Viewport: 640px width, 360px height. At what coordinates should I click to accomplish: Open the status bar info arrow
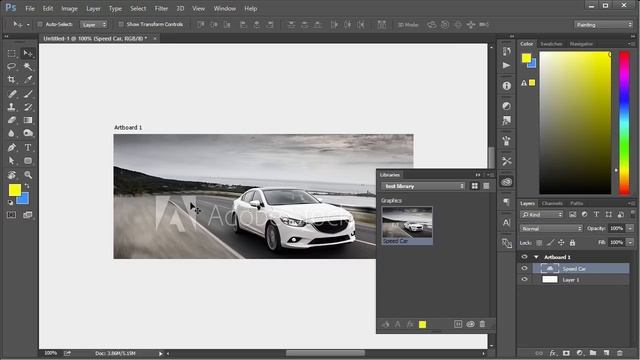160,353
